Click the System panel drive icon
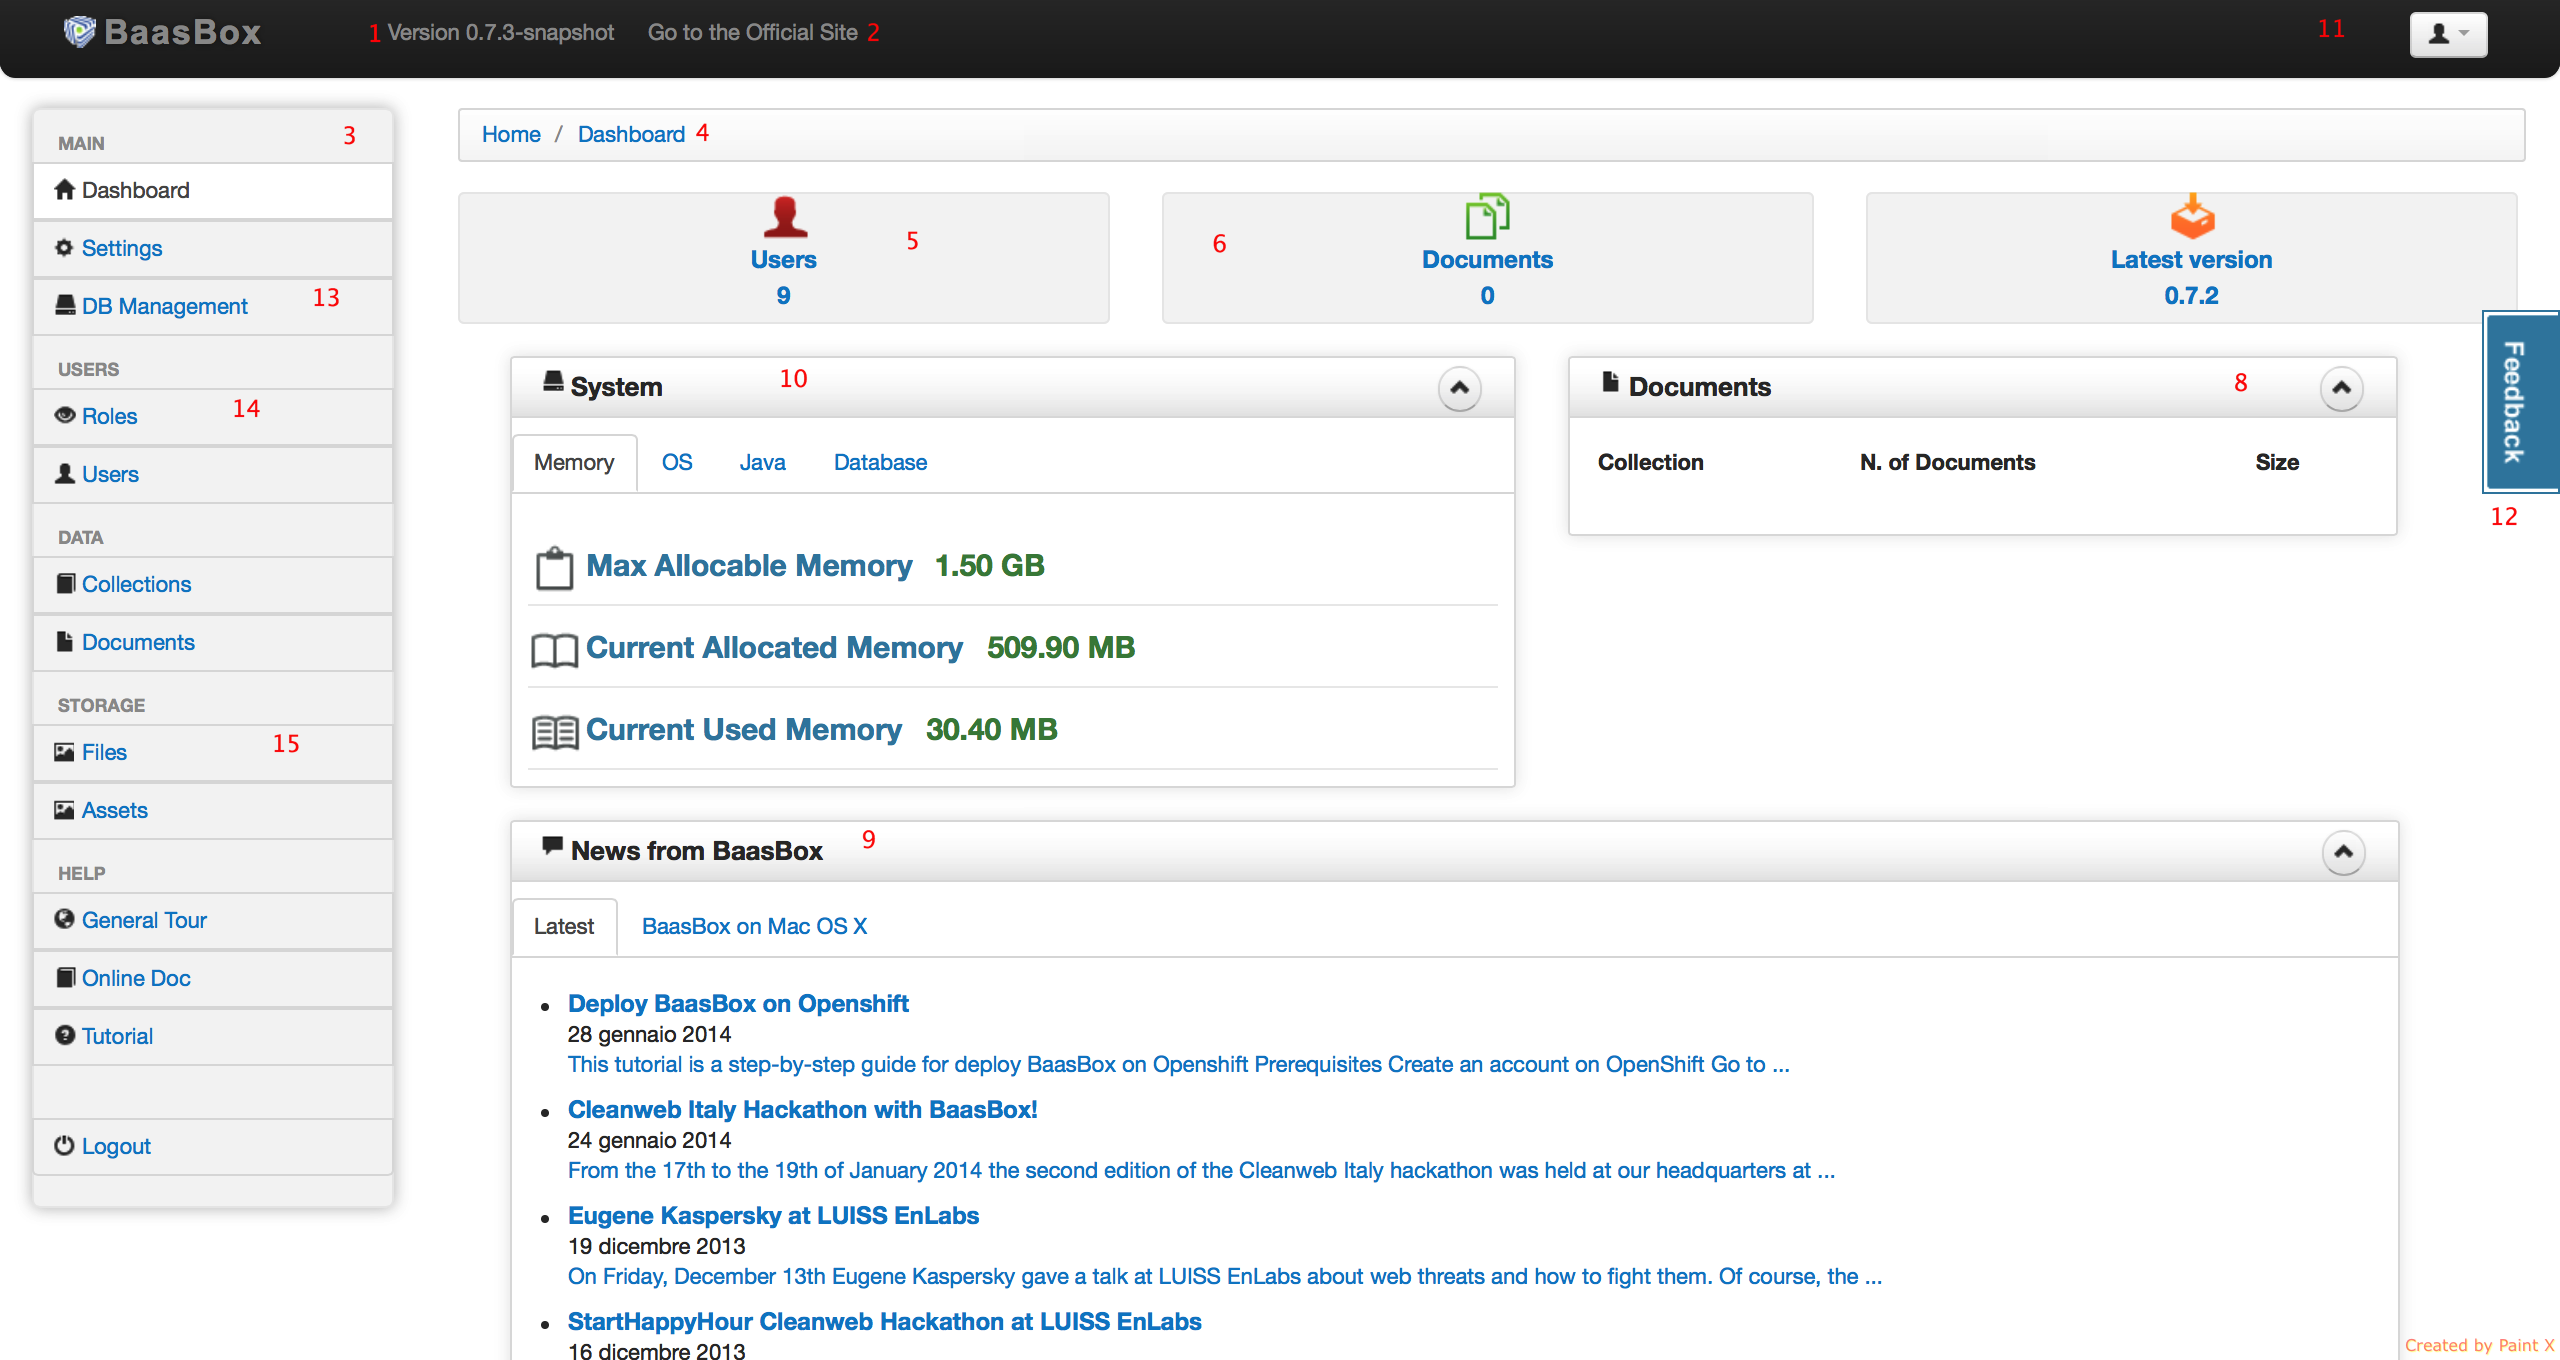 tap(553, 381)
